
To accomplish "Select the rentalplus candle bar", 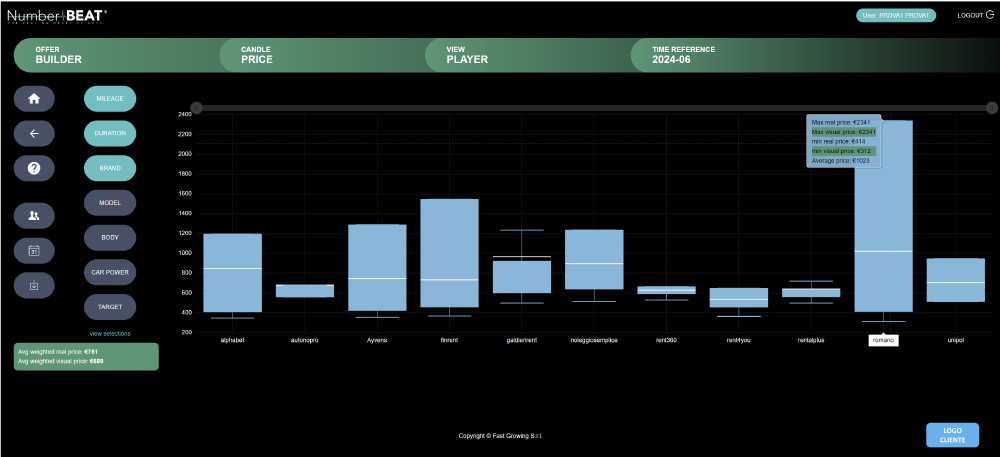I will coord(811,293).
